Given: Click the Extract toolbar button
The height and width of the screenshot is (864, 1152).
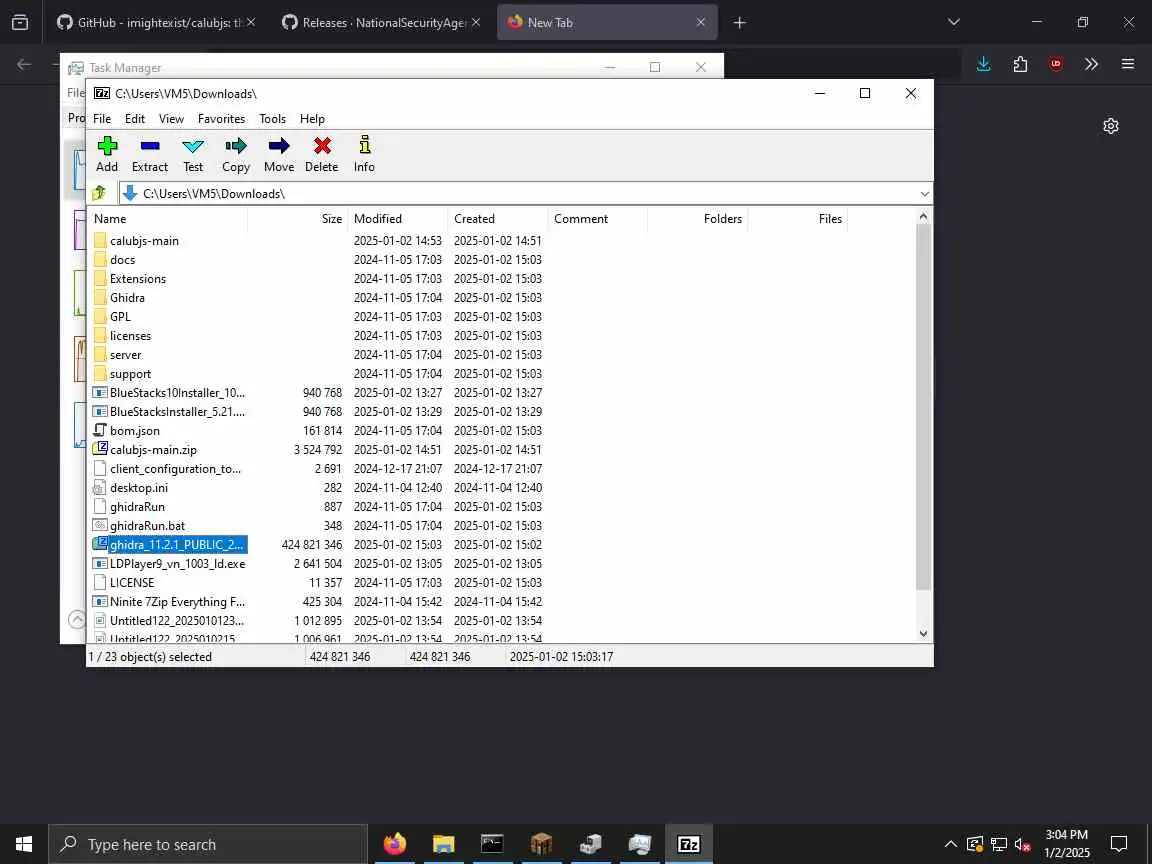Looking at the screenshot, I should click(150, 155).
